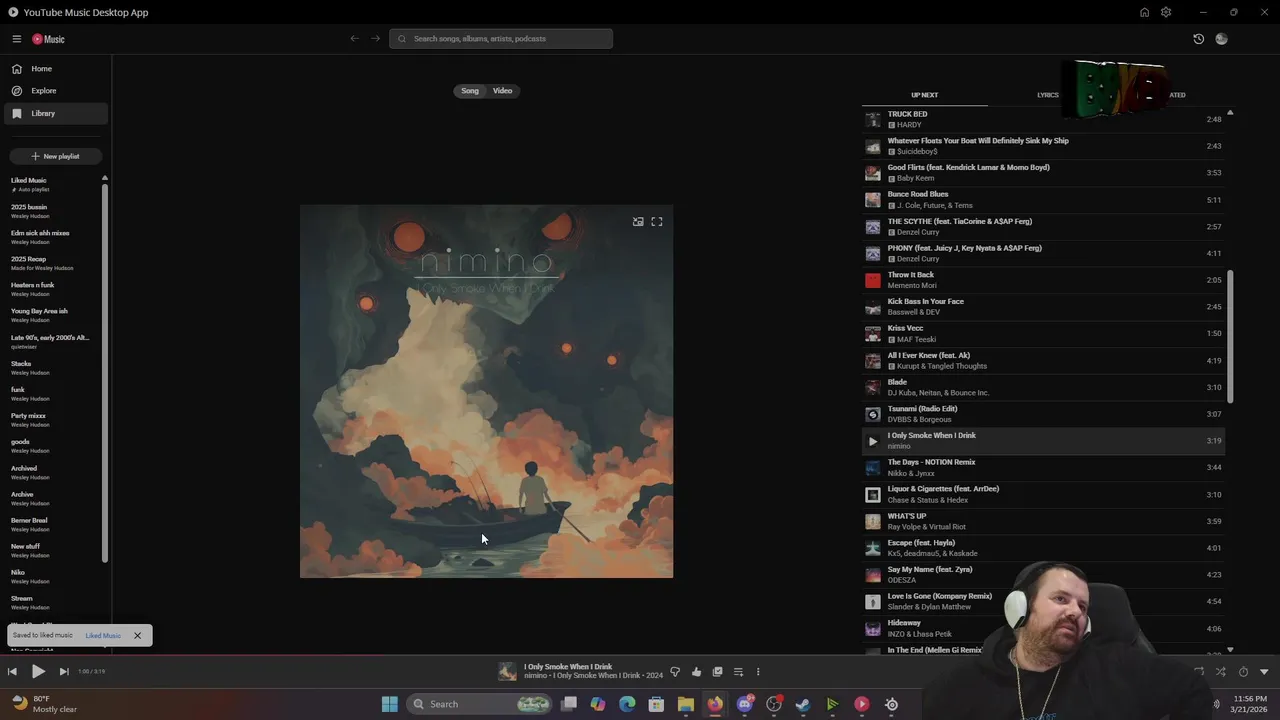Viewport: 1280px width, 720px height.
Task: Focus the search songs input field
Action: [501, 39]
